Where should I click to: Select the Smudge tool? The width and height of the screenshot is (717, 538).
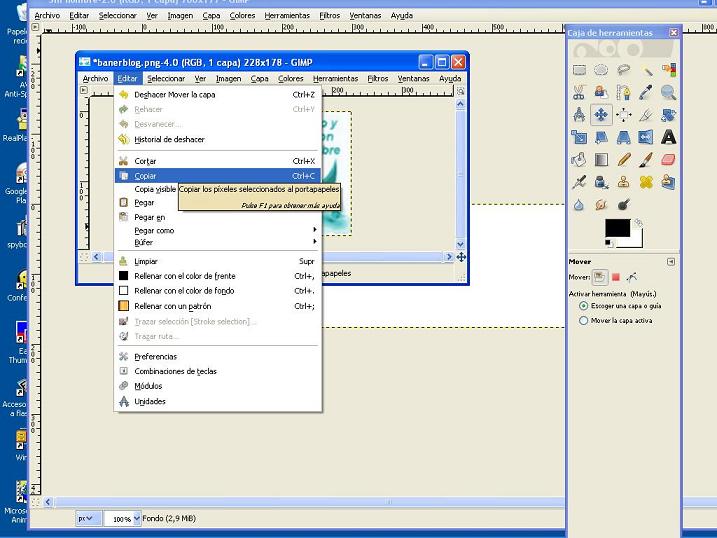coord(601,204)
